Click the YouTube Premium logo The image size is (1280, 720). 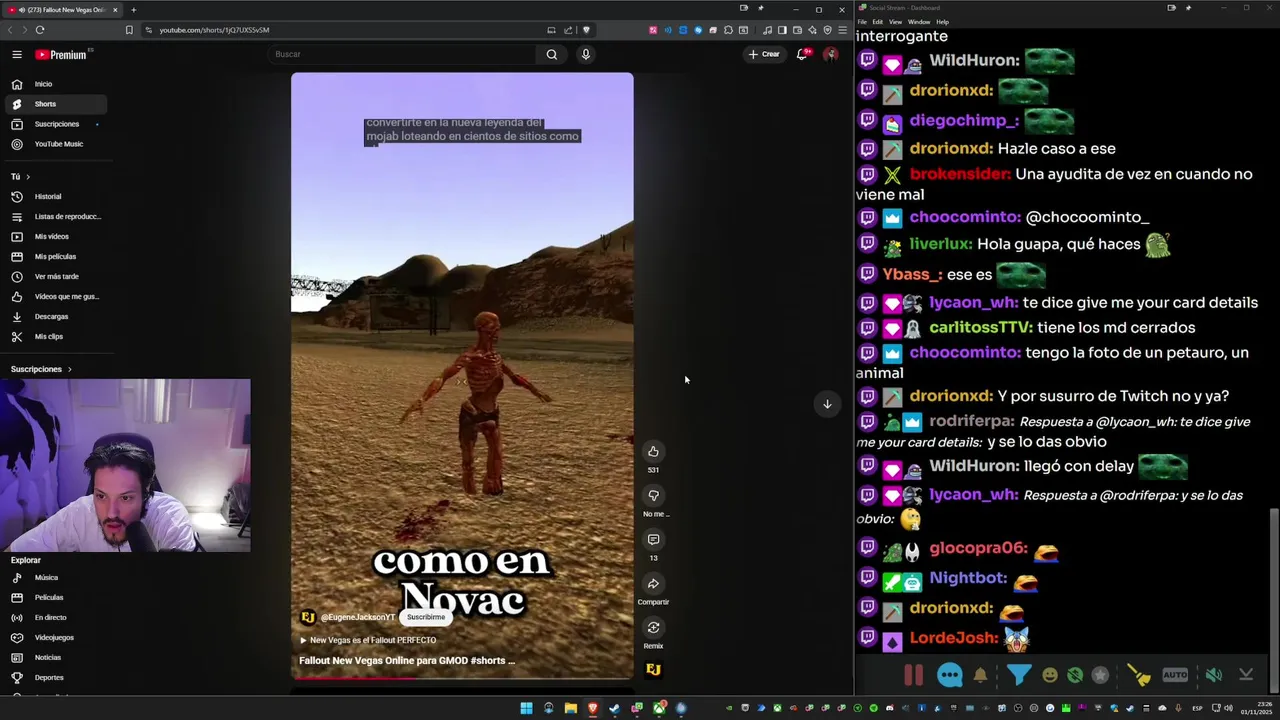(62, 55)
